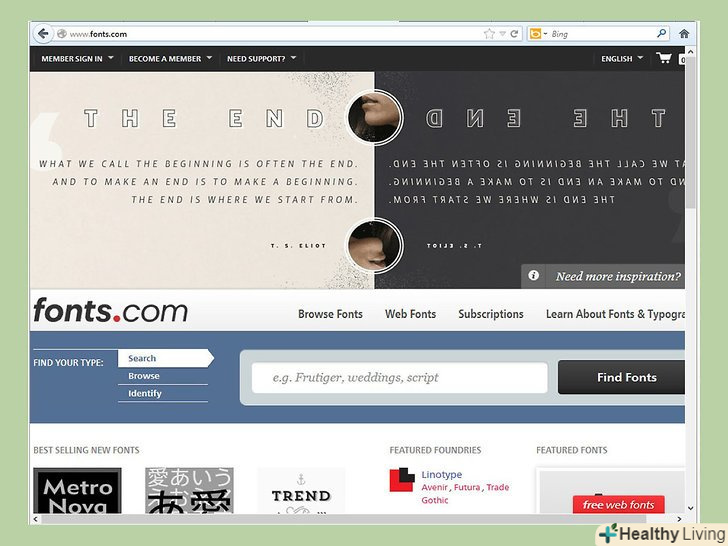Click the bookmark star icon

pos(489,34)
